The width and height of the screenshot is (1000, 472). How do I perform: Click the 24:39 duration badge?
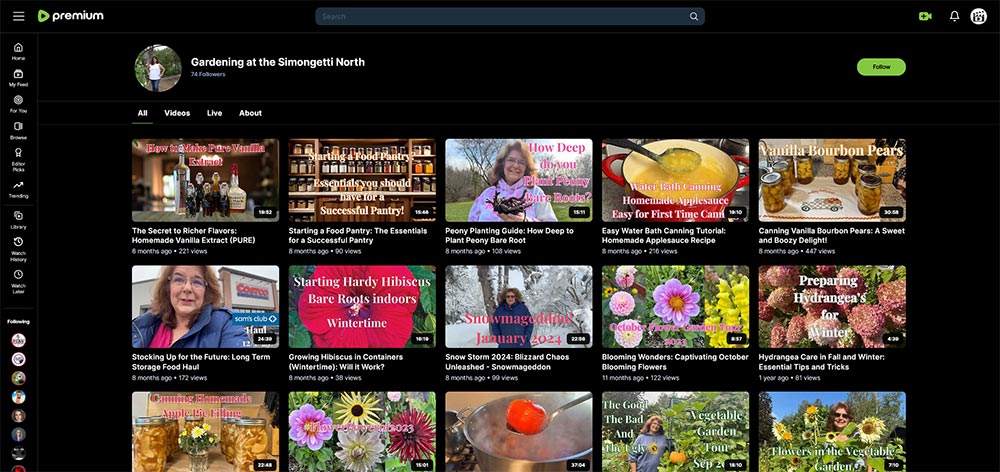264,339
